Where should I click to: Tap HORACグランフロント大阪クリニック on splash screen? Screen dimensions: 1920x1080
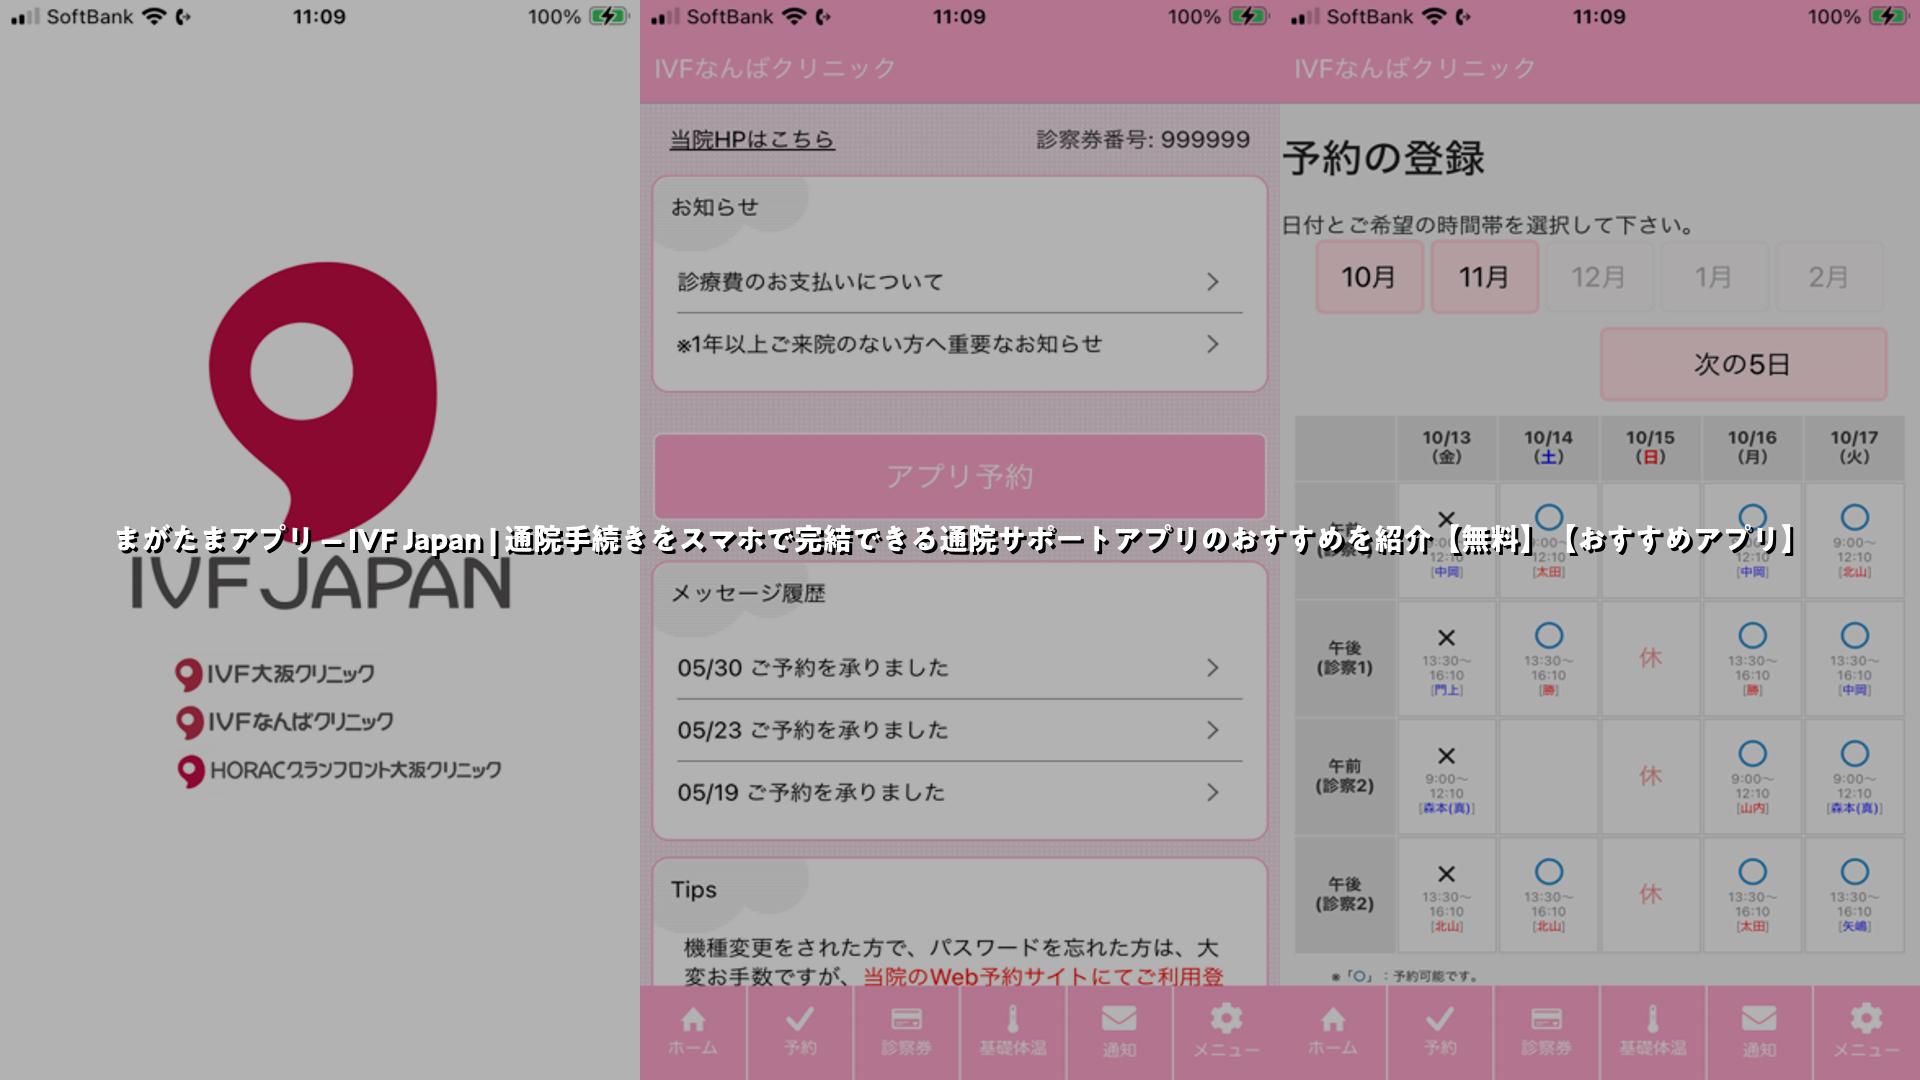click(x=338, y=770)
